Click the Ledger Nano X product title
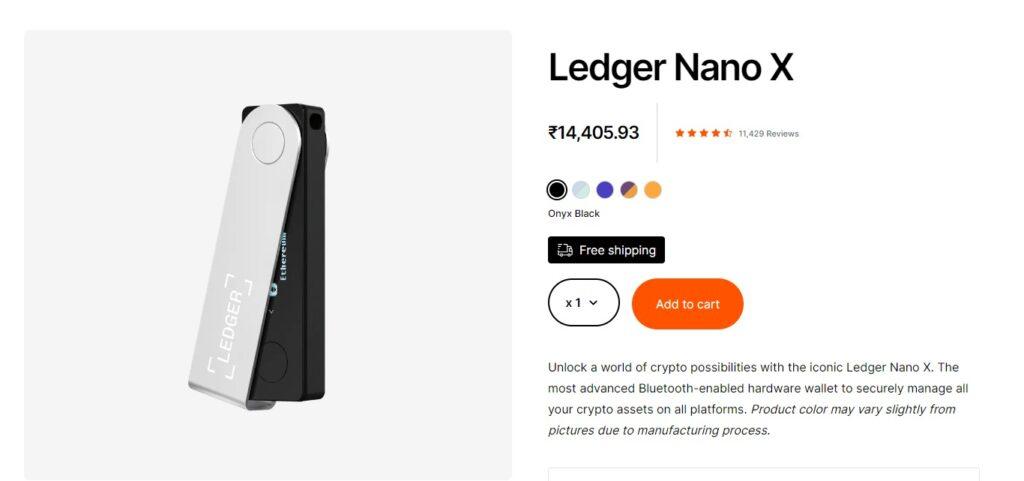 coord(670,68)
